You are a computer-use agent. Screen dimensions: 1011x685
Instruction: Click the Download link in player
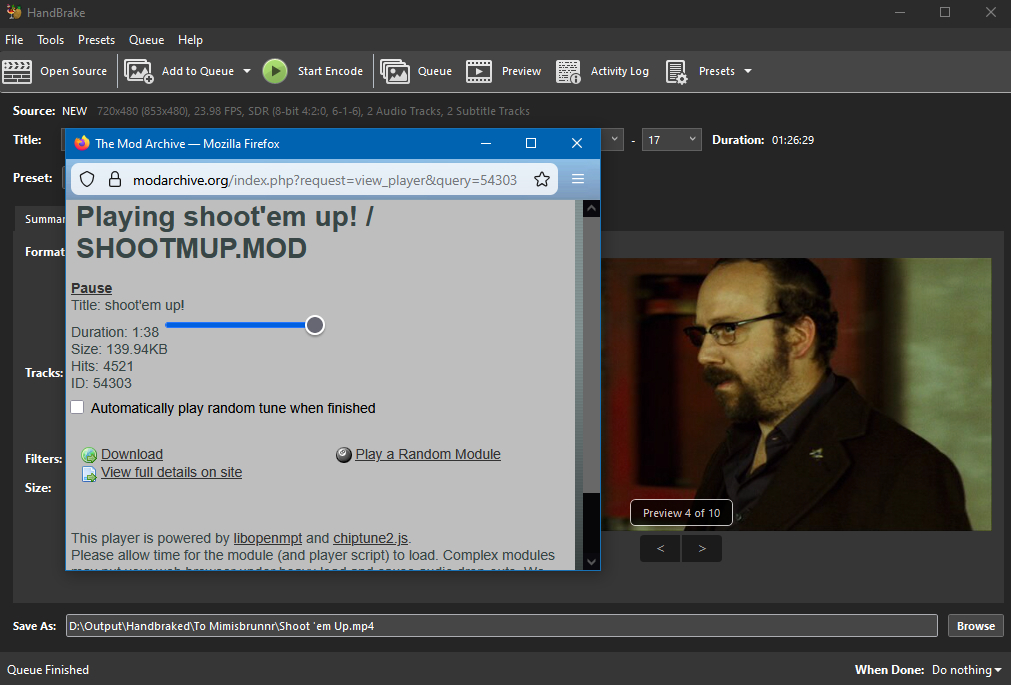[131, 454]
